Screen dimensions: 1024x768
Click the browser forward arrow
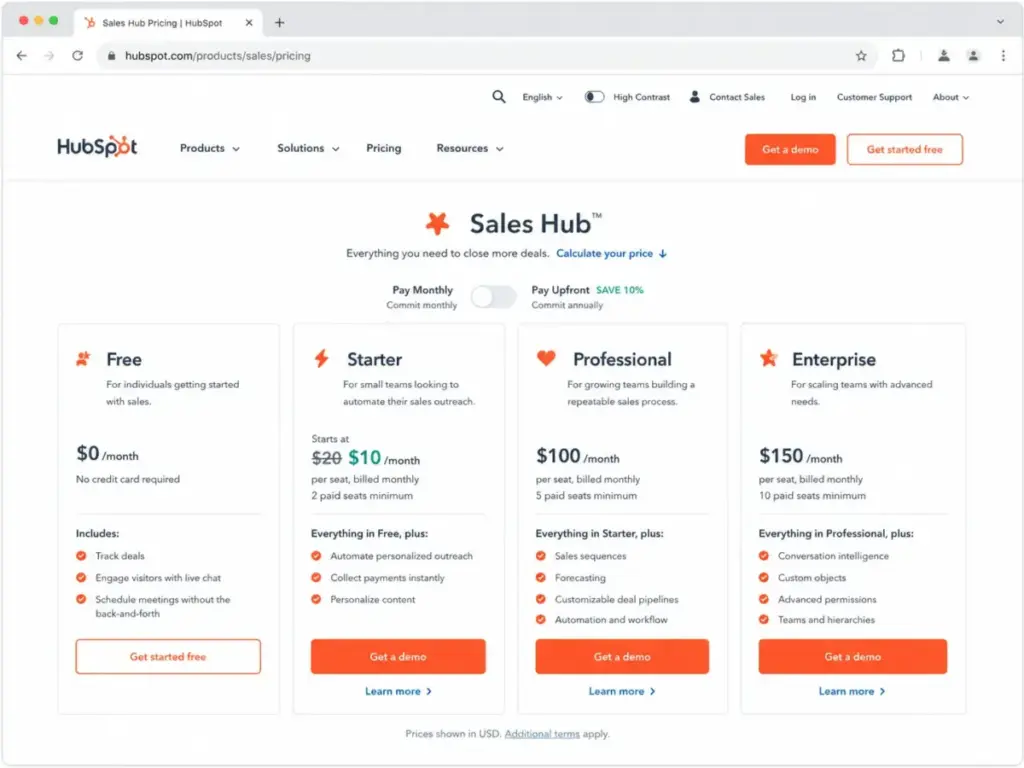coord(49,56)
